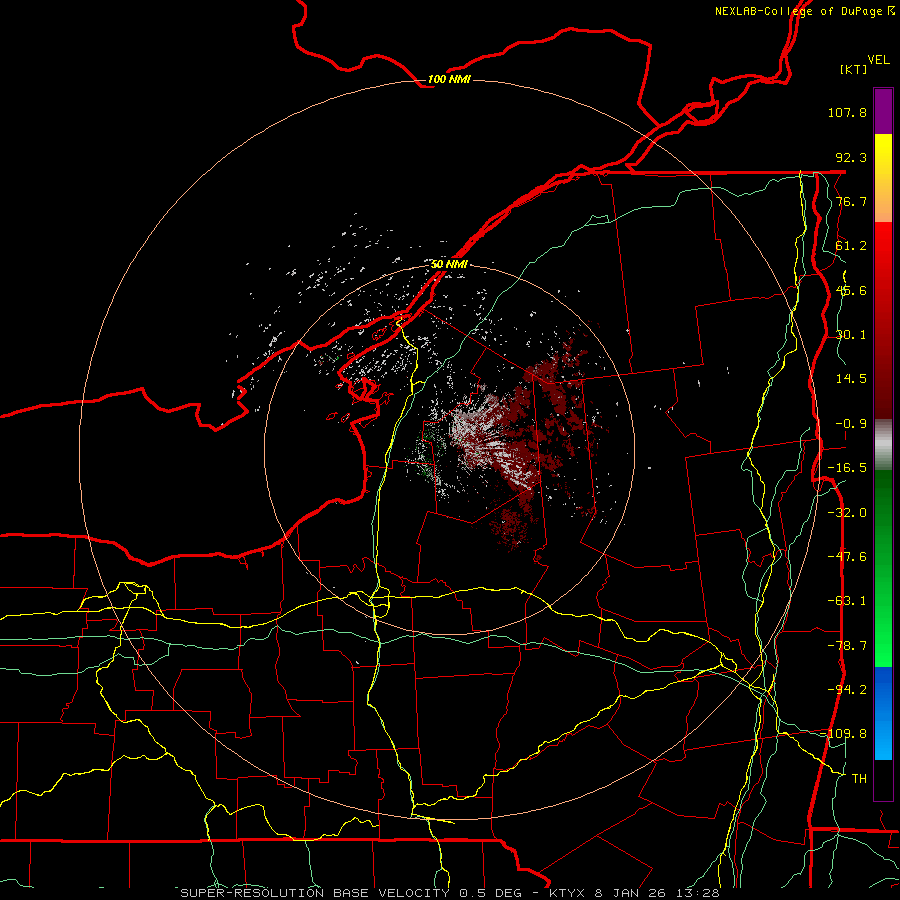This screenshot has height=900, width=900.
Task: Select the 107.8 velocity scale value
Action: (847, 112)
